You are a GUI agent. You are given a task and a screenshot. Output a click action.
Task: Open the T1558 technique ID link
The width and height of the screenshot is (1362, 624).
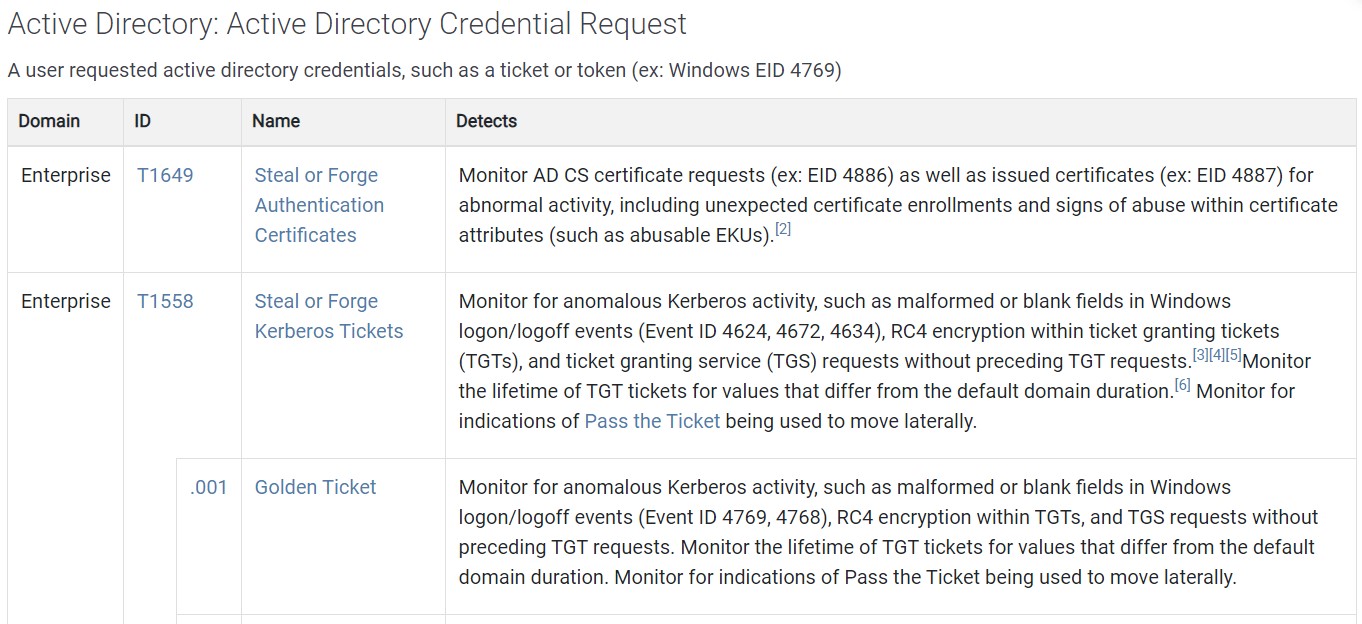point(165,301)
